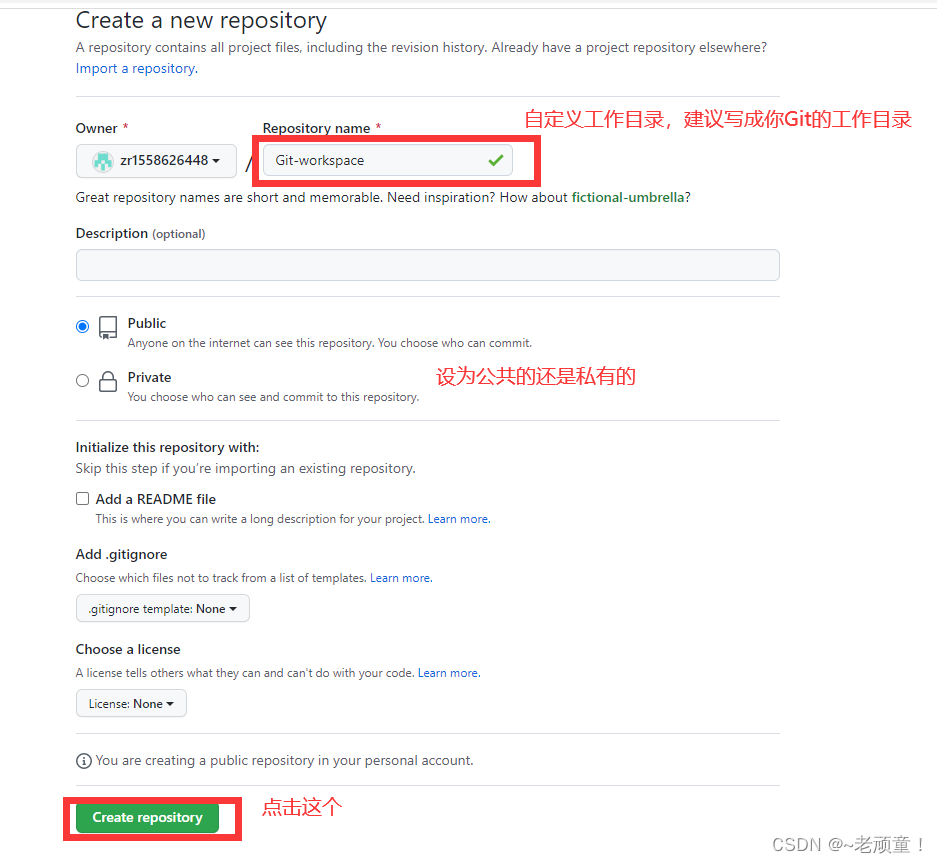Image resolution: width=937 pixels, height=863 pixels.
Task: Open the Import a repository link
Action: tap(137, 69)
